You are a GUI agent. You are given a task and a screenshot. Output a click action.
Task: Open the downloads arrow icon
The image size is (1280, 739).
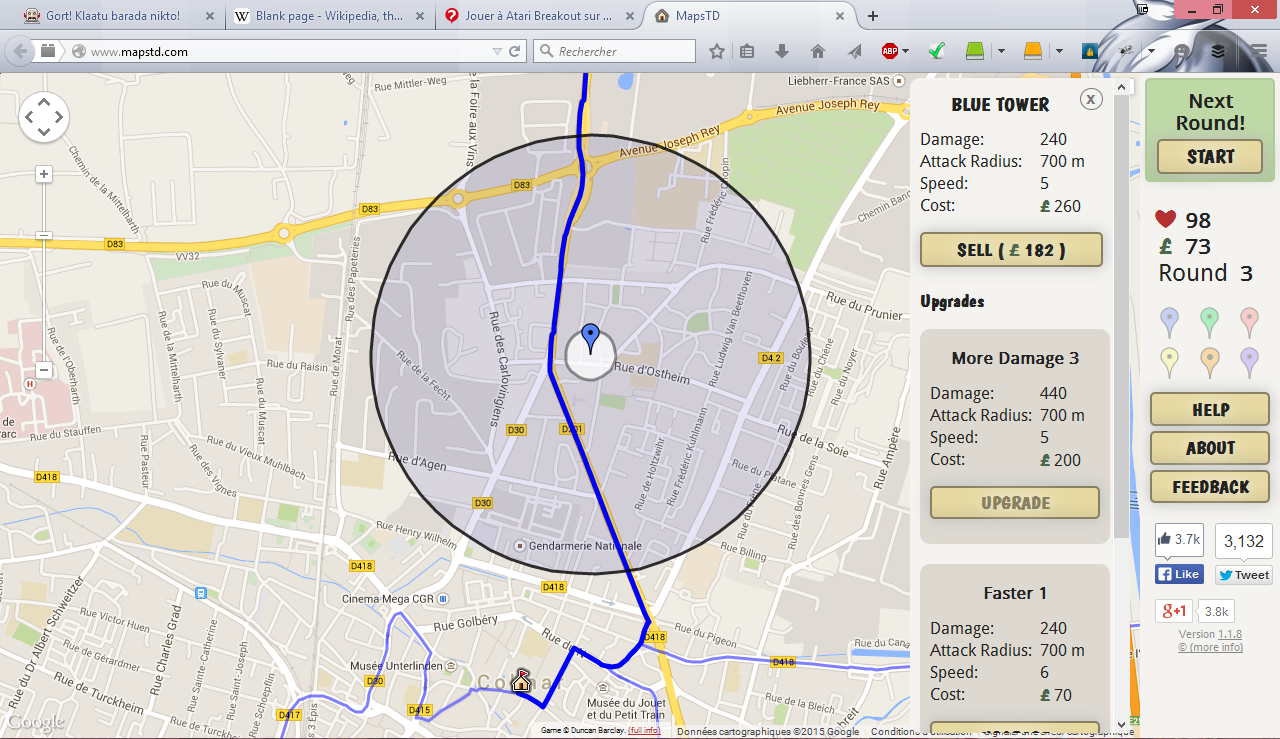[x=782, y=51]
